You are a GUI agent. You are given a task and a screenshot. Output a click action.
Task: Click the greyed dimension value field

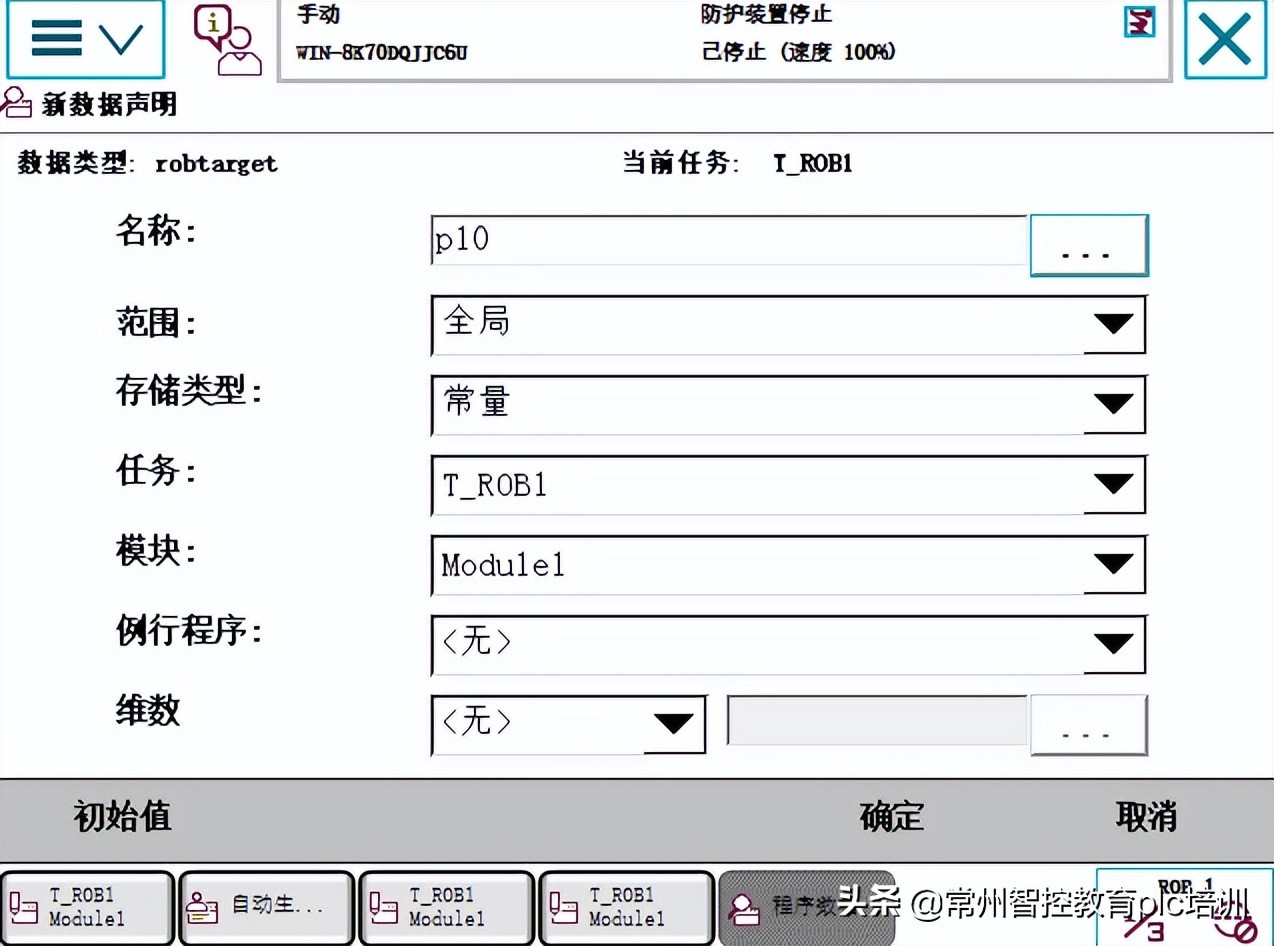[x=877, y=721]
